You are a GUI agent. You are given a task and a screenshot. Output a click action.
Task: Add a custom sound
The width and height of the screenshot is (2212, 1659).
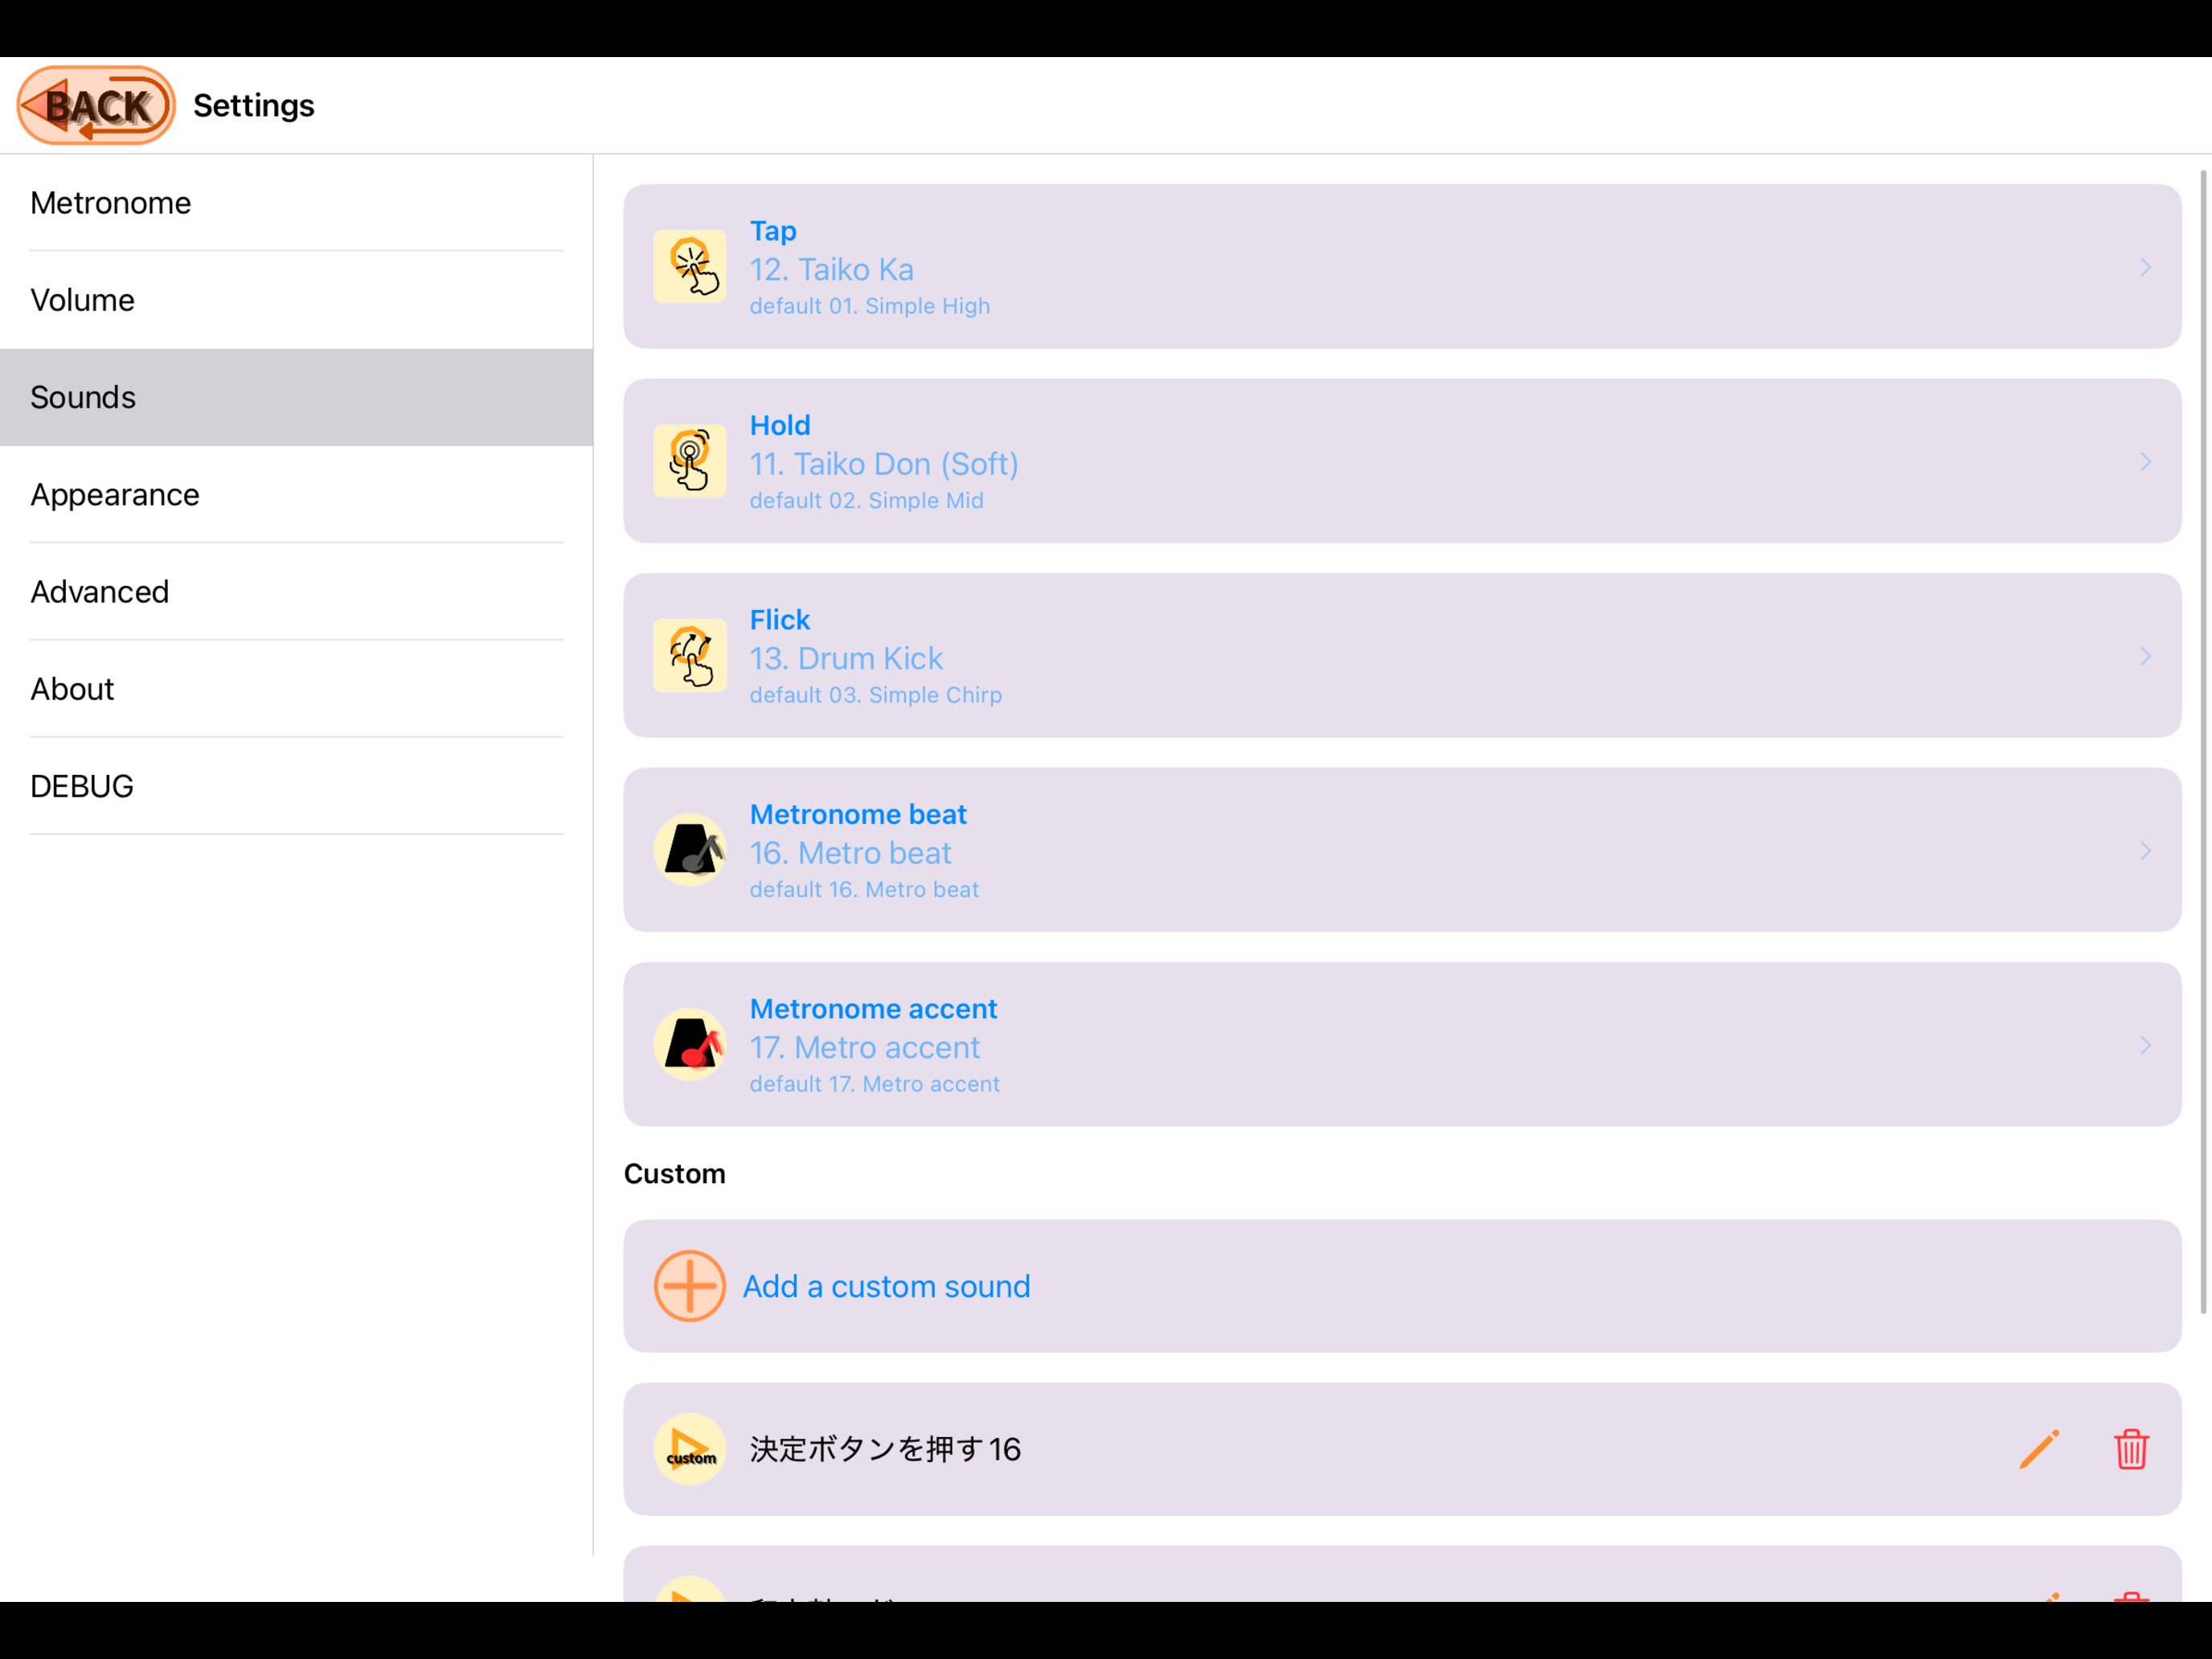tap(1402, 1286)
